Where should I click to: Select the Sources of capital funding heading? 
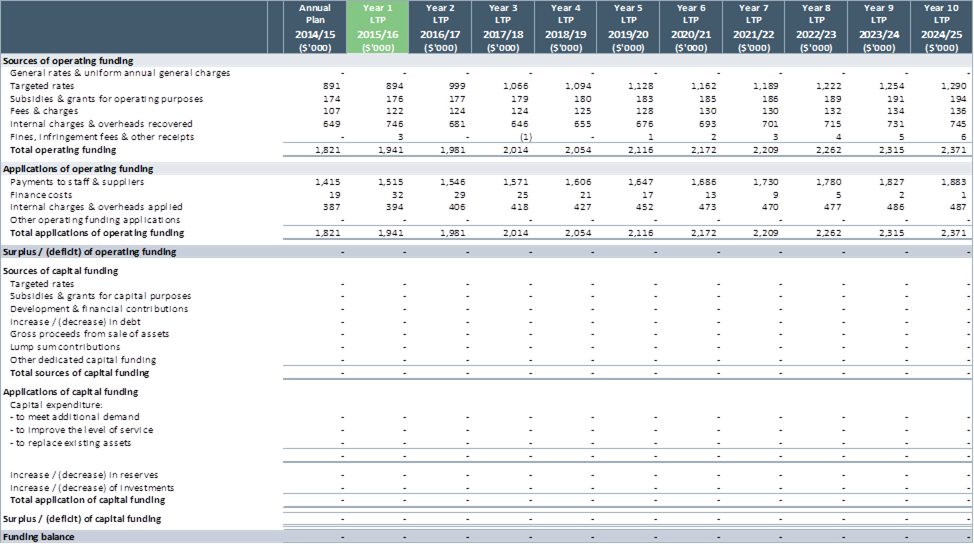[60, 271]
